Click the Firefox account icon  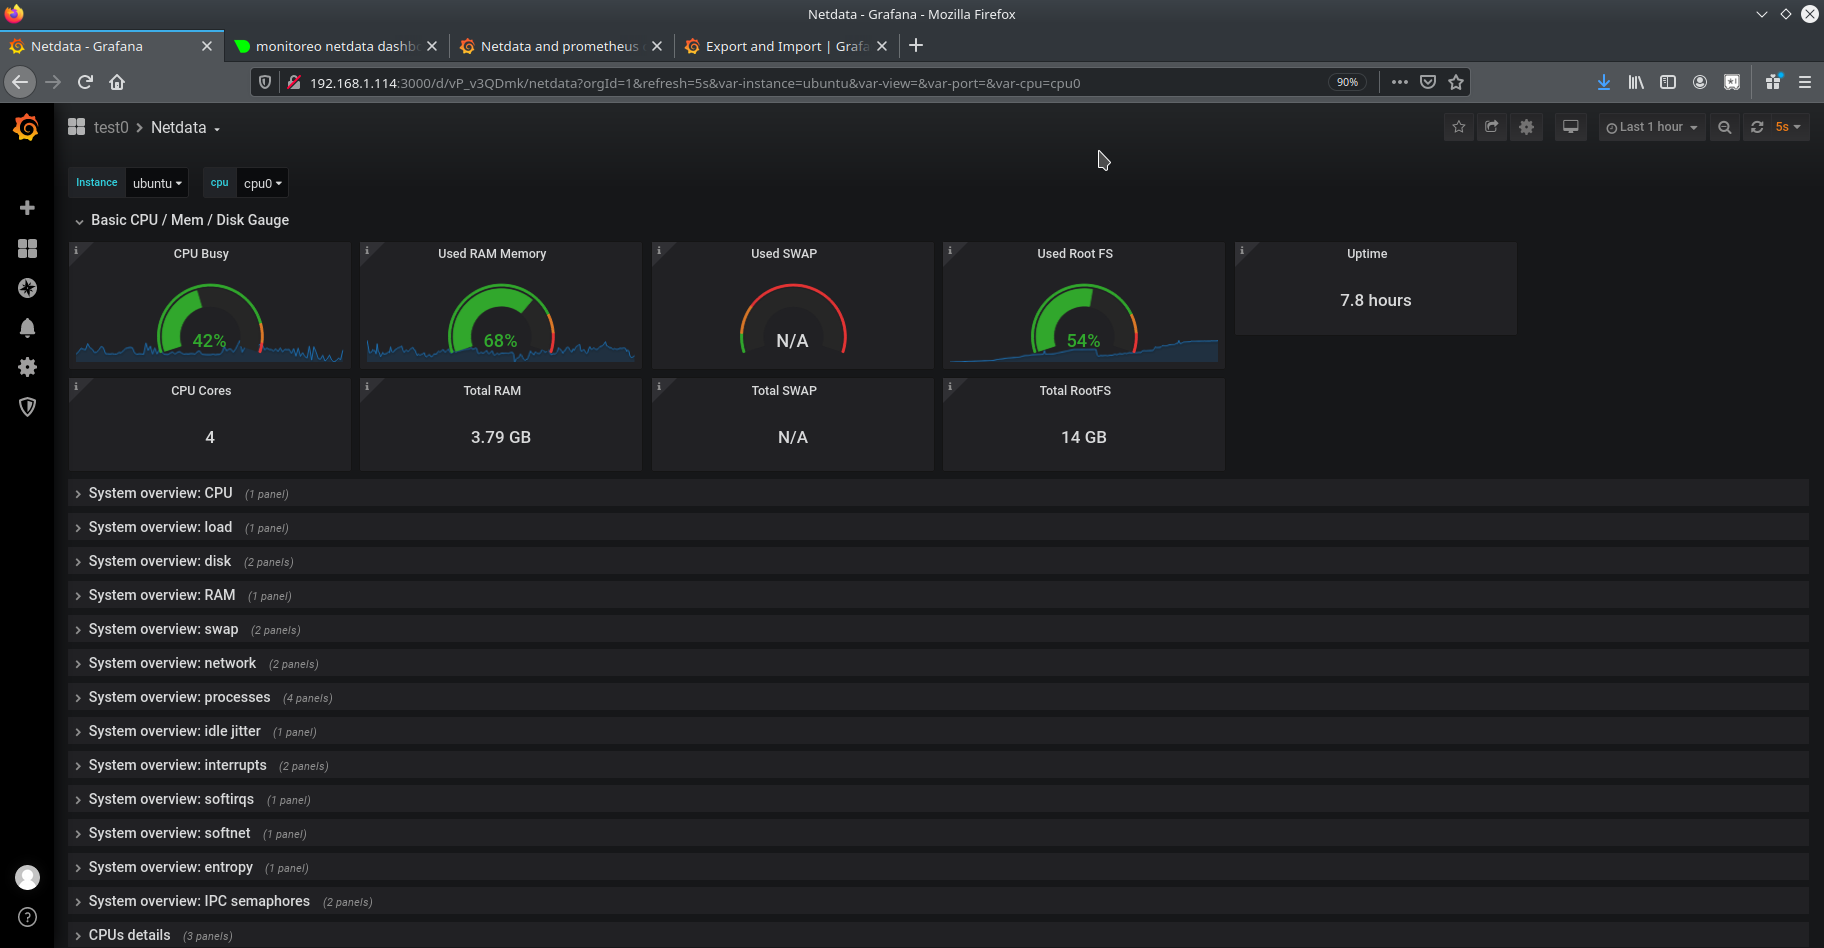click(1700, 82)
